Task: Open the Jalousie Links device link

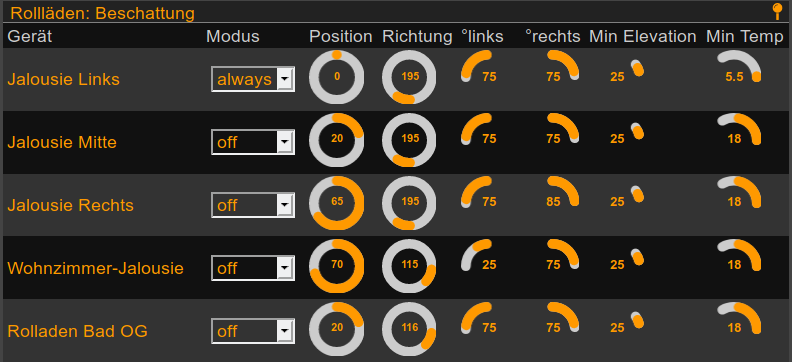Action: [63, 79]
